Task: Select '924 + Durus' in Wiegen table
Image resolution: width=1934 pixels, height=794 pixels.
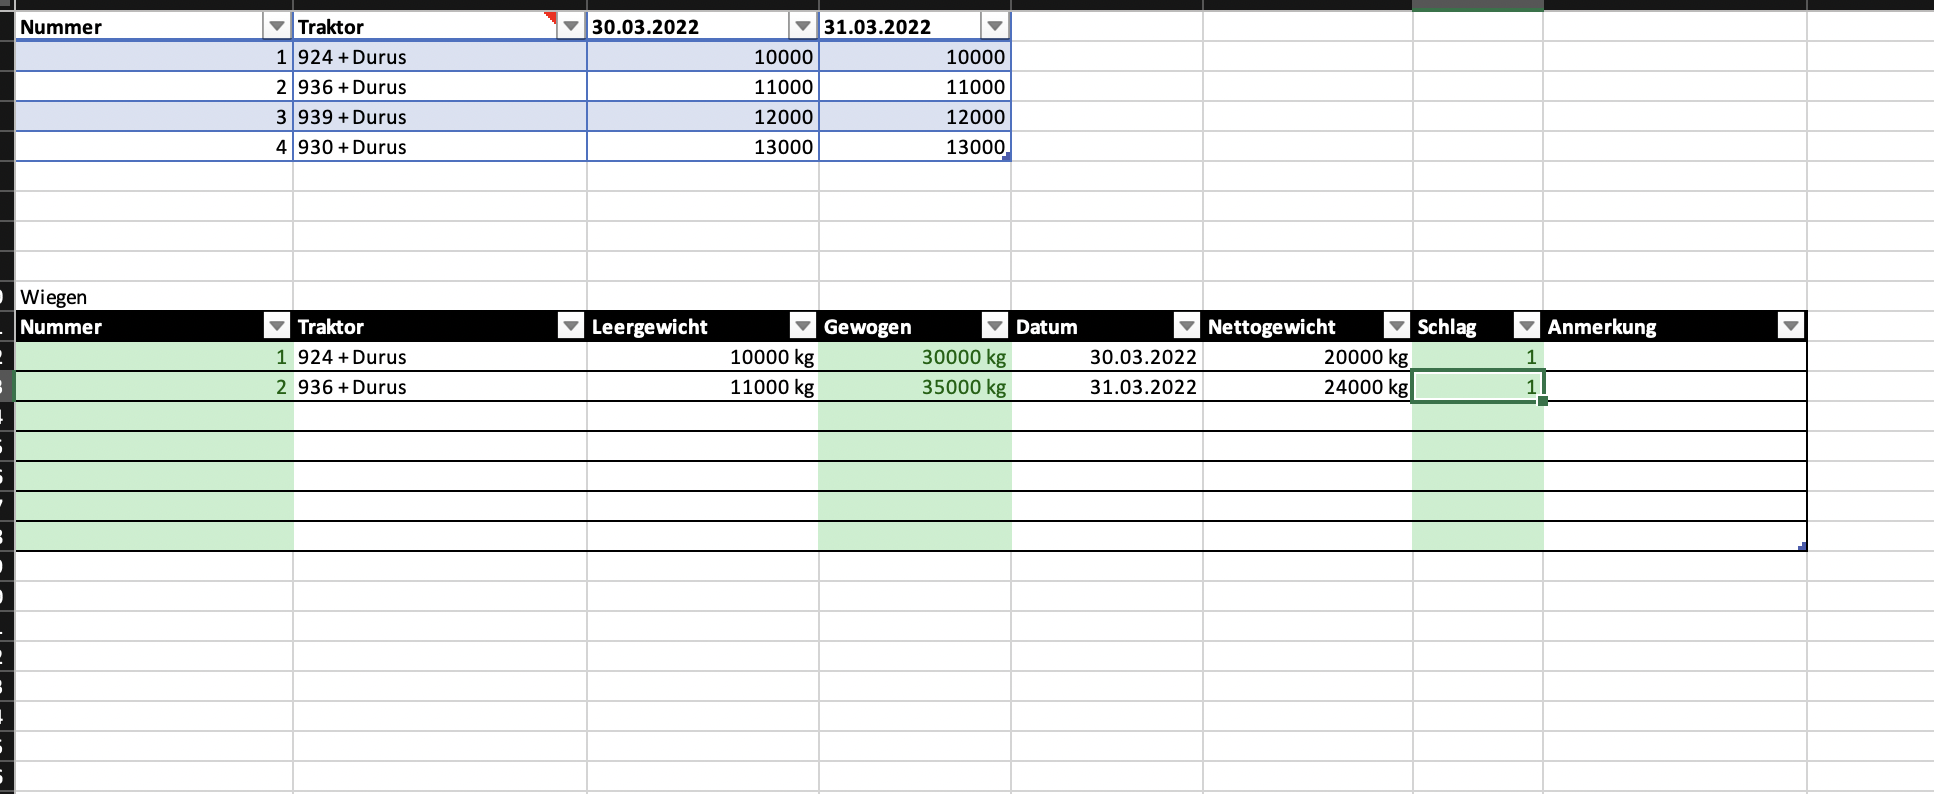Action: [x=440, y=357]
